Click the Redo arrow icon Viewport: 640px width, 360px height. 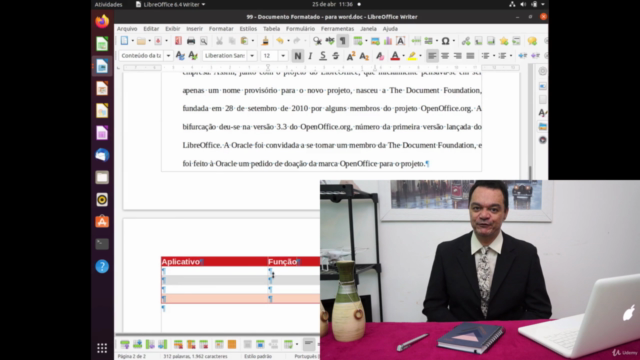coord(297,41)
